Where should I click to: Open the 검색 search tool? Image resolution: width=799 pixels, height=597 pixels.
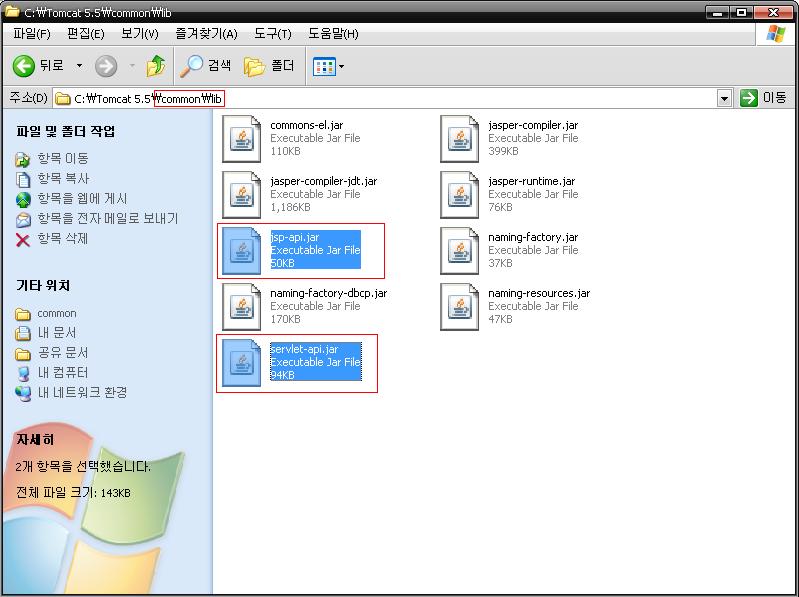pyautogui.click(x=205, y=66)
